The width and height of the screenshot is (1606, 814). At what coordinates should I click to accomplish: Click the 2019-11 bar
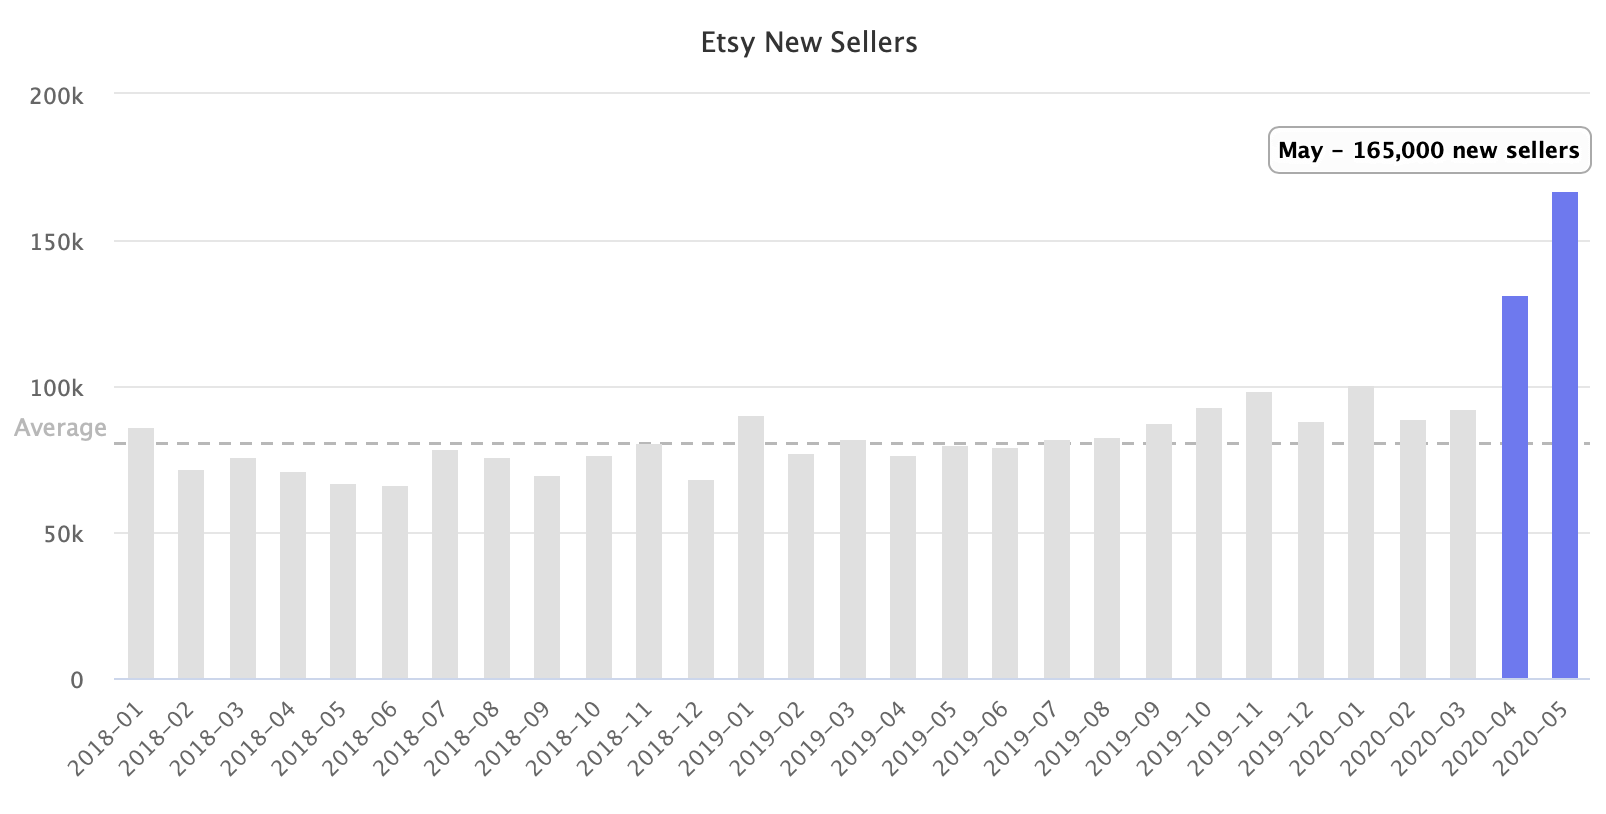pyautogui.click(x=1259, y=535)
